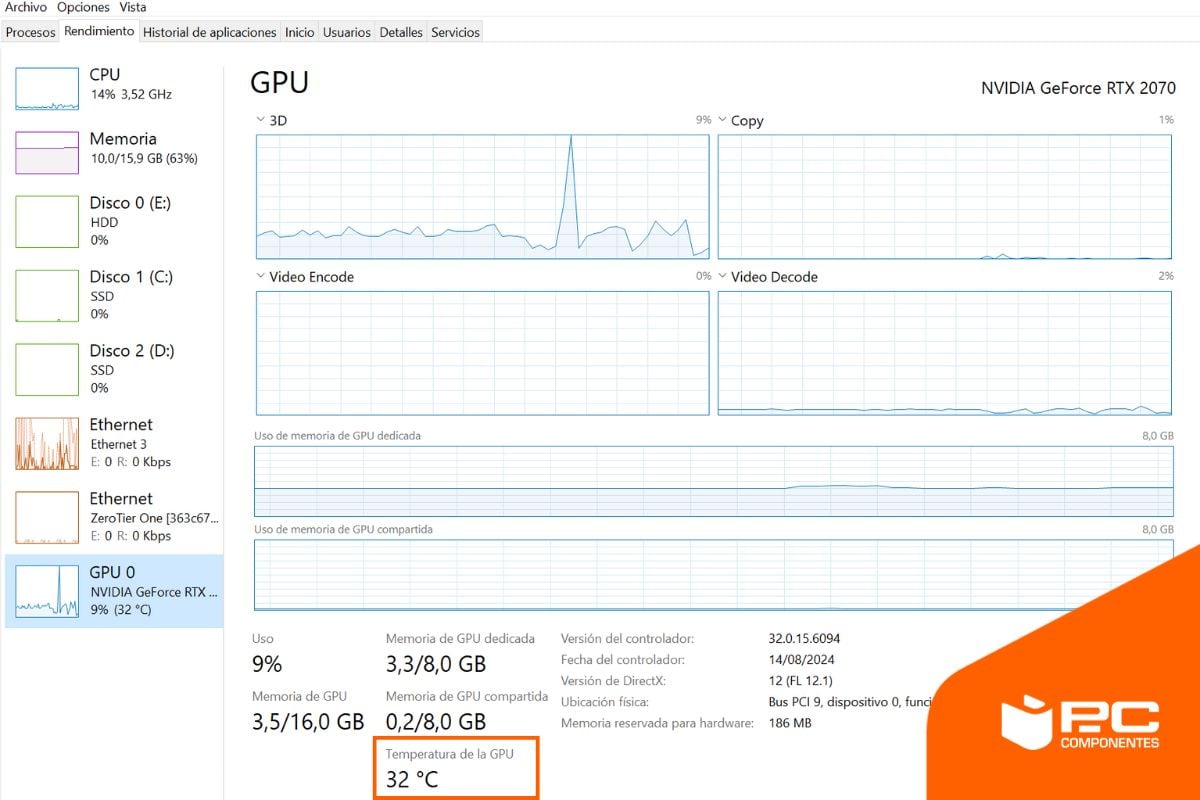Click the 0,2/8,0 GB shared memory value
The height and width of the screenshot is (800, 1200).
click(436, 722)
